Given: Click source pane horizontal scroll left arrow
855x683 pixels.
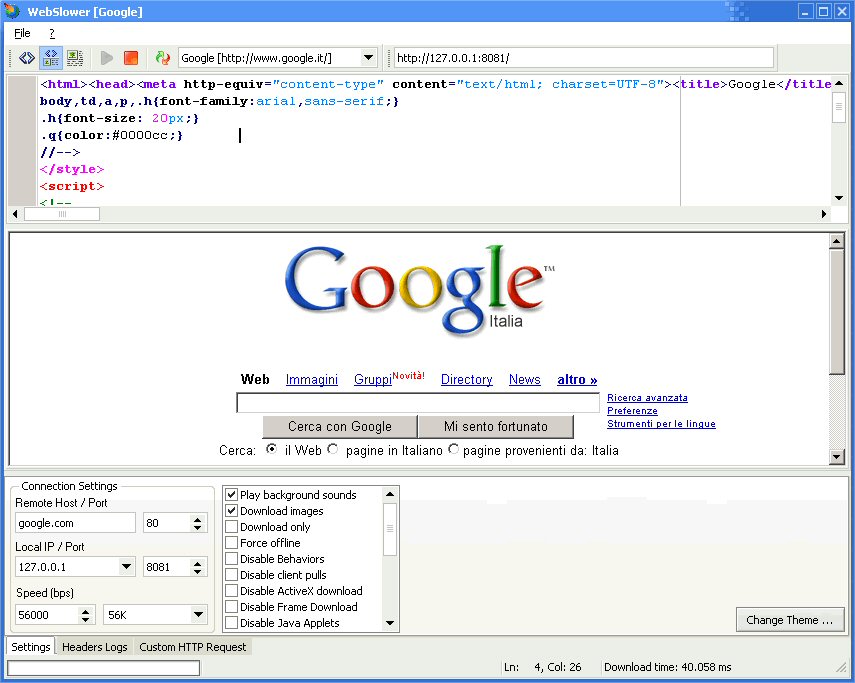Looking at the screenshot, I should click(x=15, y=214).
